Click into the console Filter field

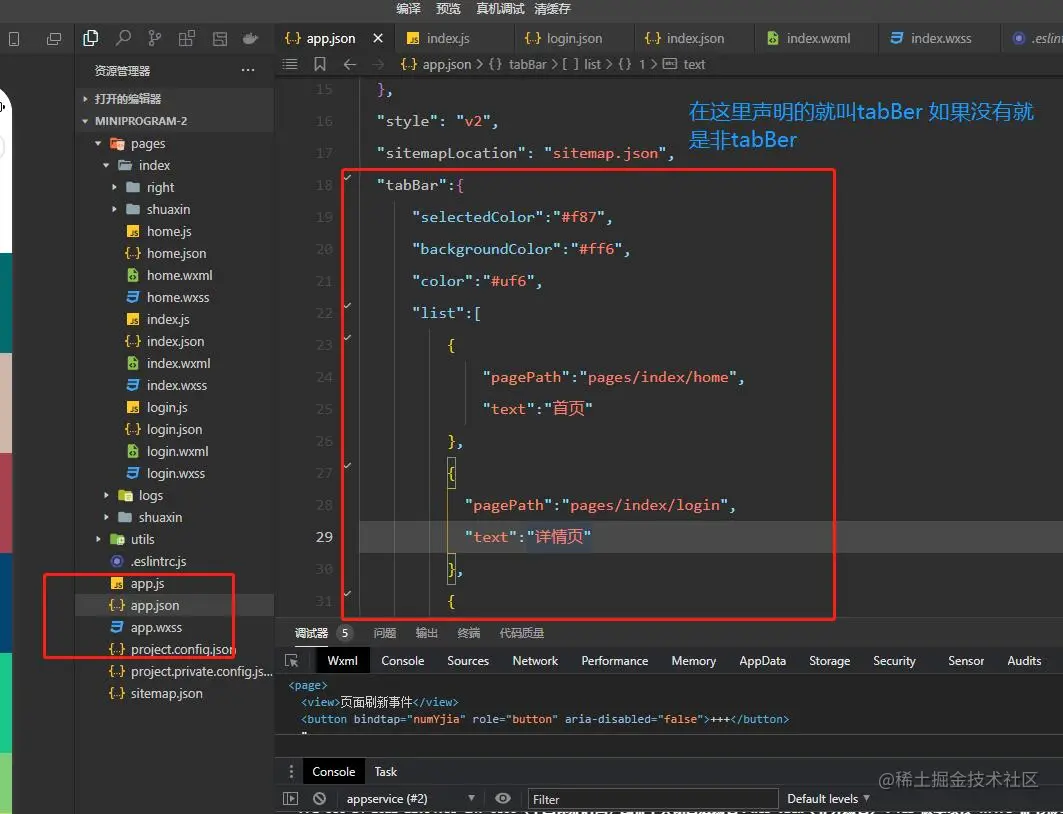(x=653, y=799)
